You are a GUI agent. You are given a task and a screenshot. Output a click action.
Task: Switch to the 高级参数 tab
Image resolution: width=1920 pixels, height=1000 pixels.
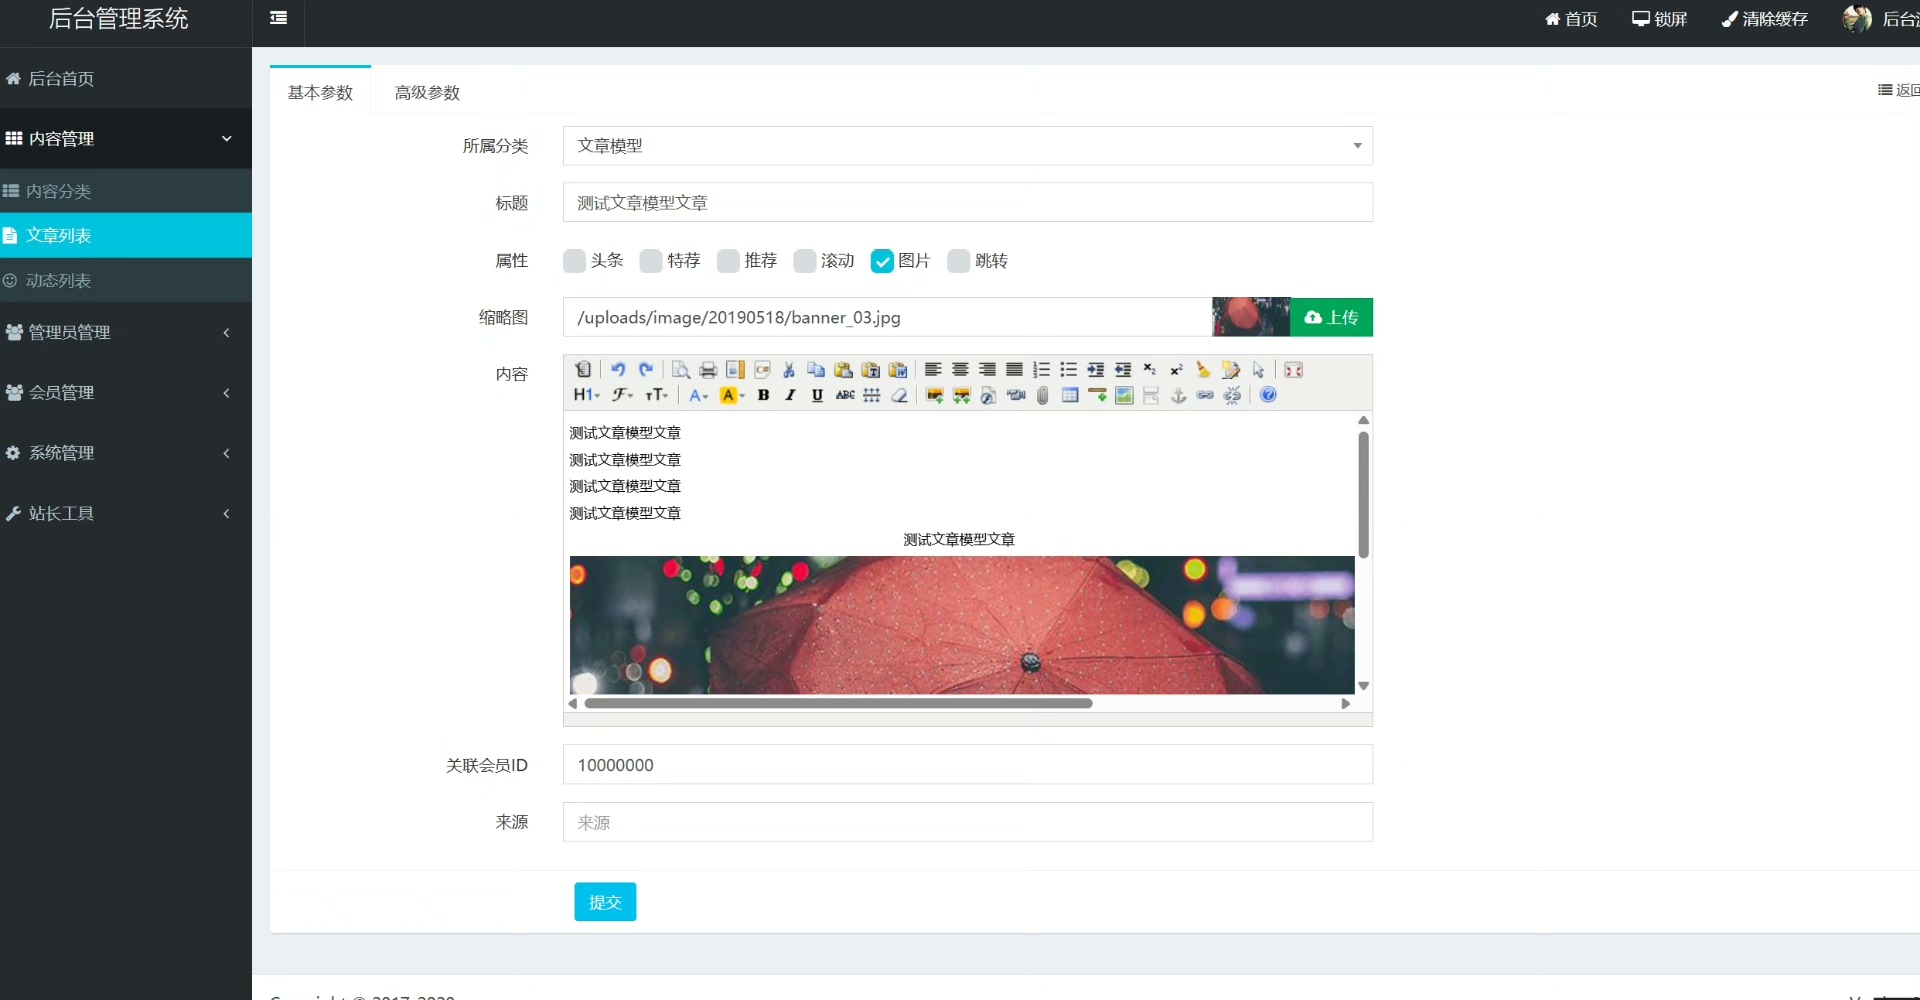[427, 92]
